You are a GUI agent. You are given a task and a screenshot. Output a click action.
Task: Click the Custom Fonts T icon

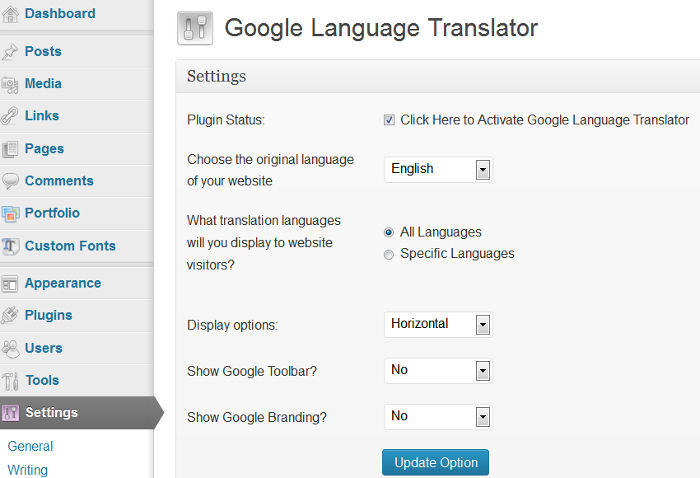coord(10,246)
